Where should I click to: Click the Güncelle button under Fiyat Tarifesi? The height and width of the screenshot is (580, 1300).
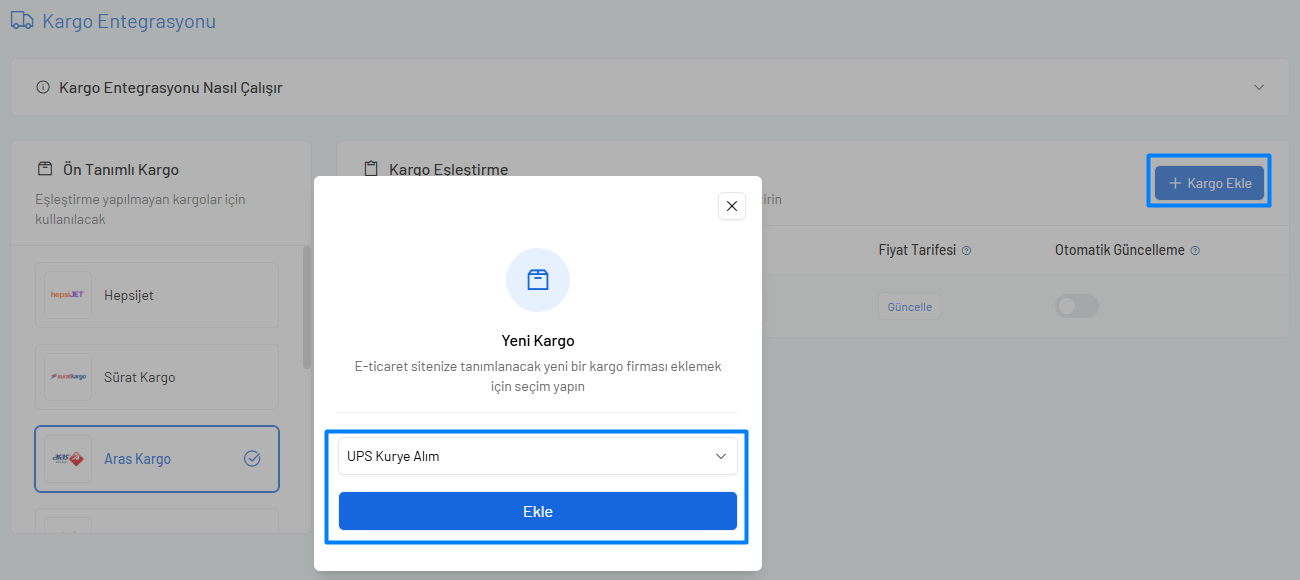point(910,307)
